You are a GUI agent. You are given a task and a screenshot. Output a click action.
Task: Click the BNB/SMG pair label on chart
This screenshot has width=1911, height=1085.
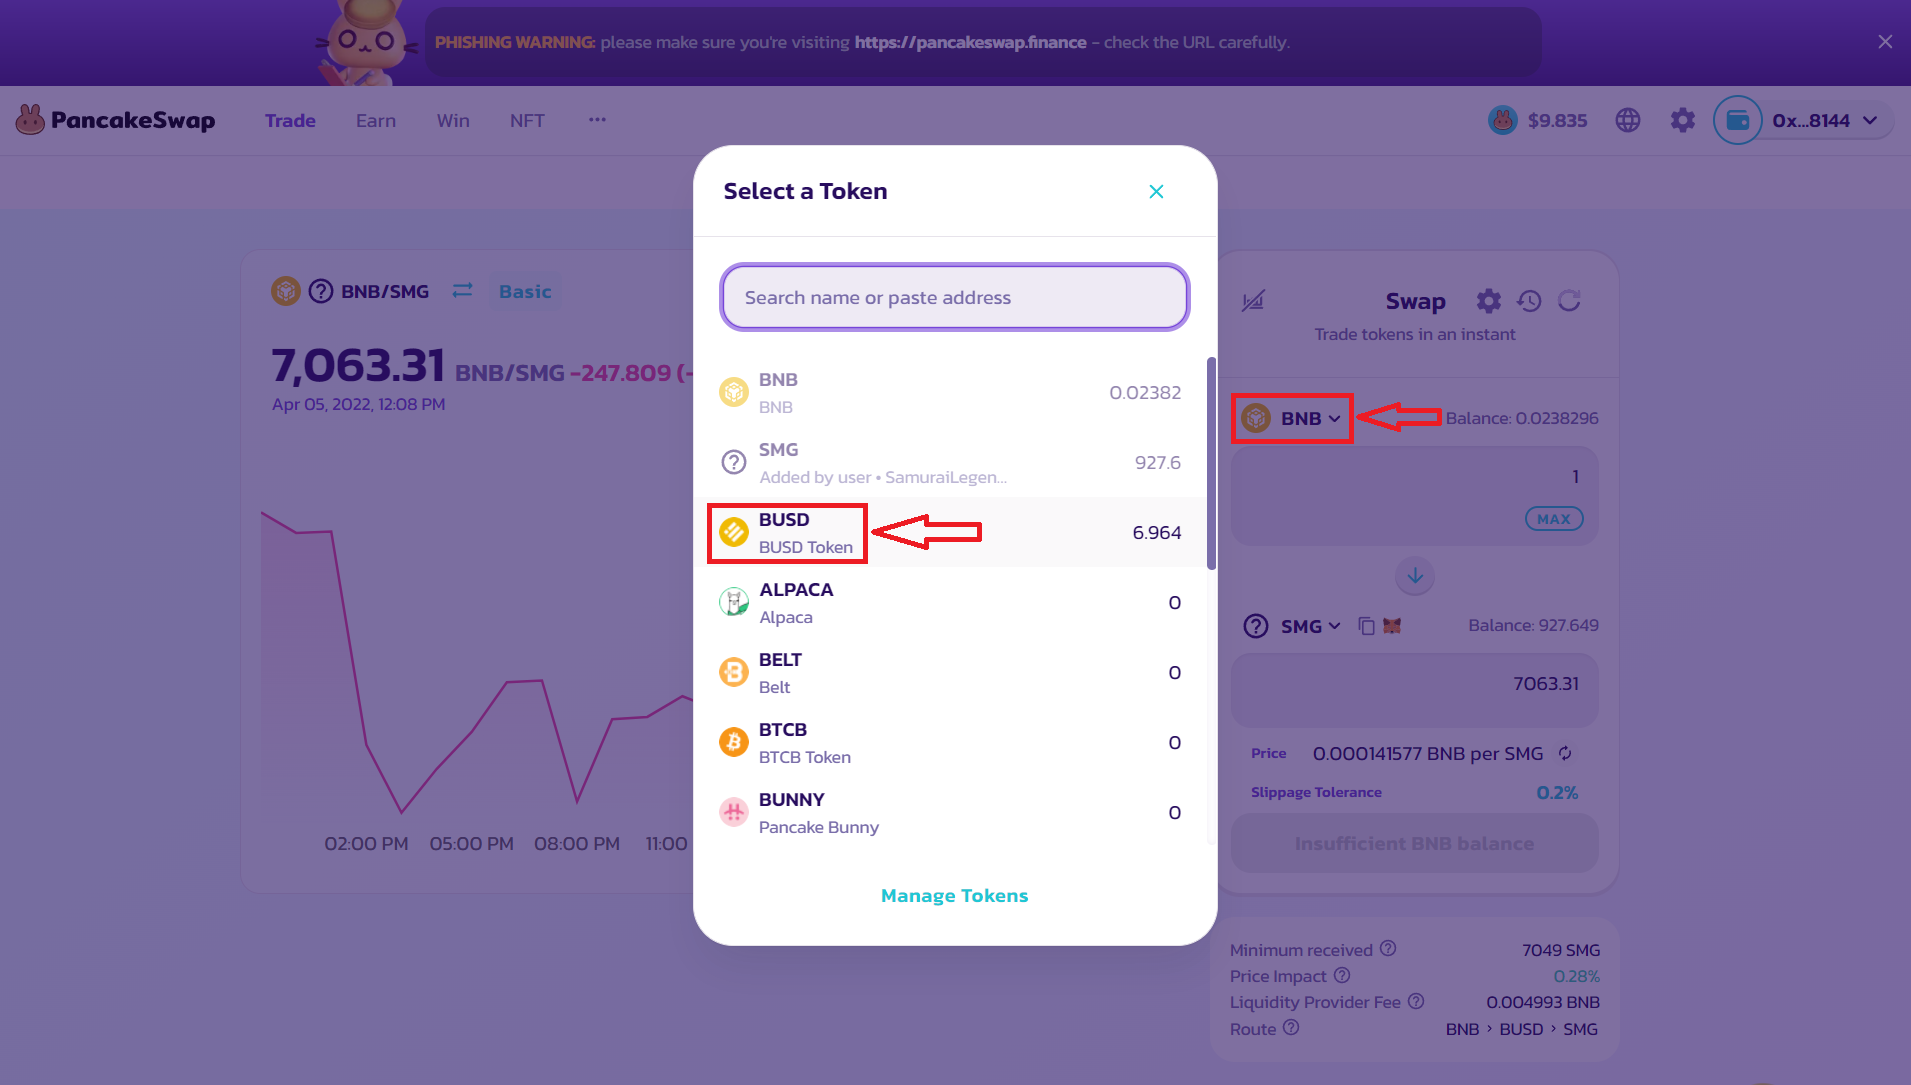[x=385, y=291]
